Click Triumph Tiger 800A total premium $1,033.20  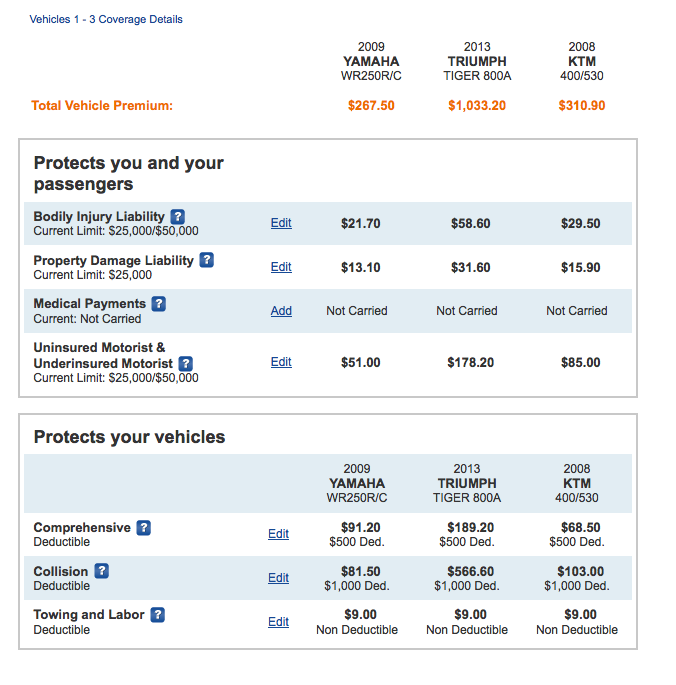pyautogui.click(x=477, y=106)
